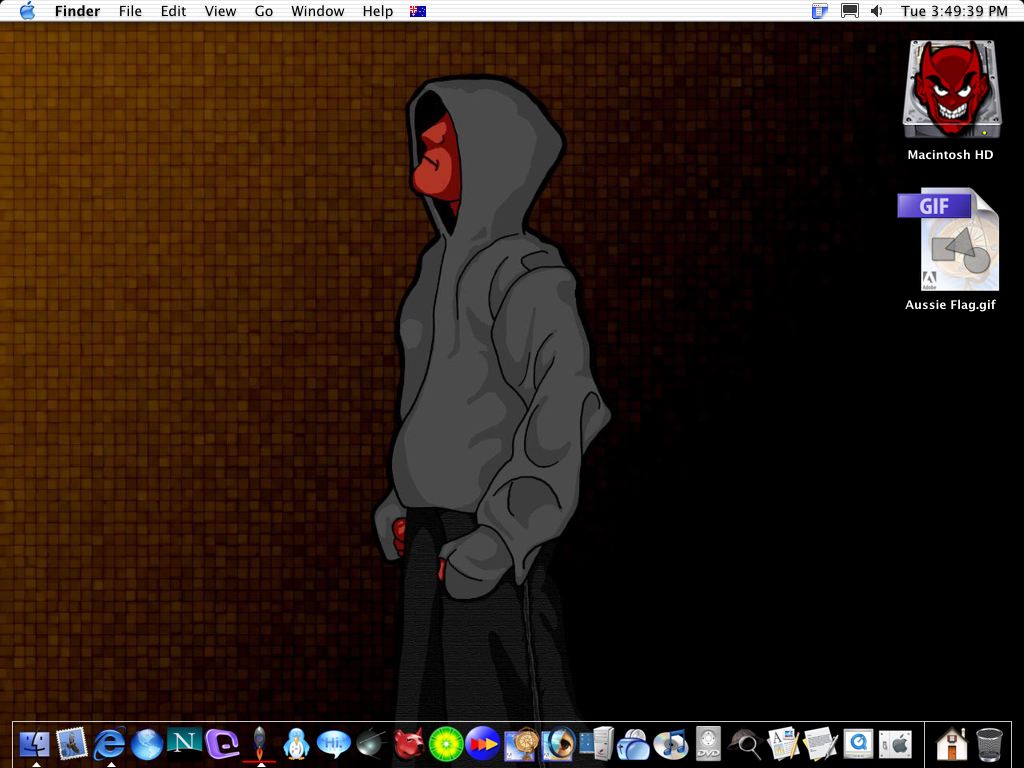Screen dimensions: 1024x768
Task: Open the Trash in the Dock
Action: (x=989, y=744)
